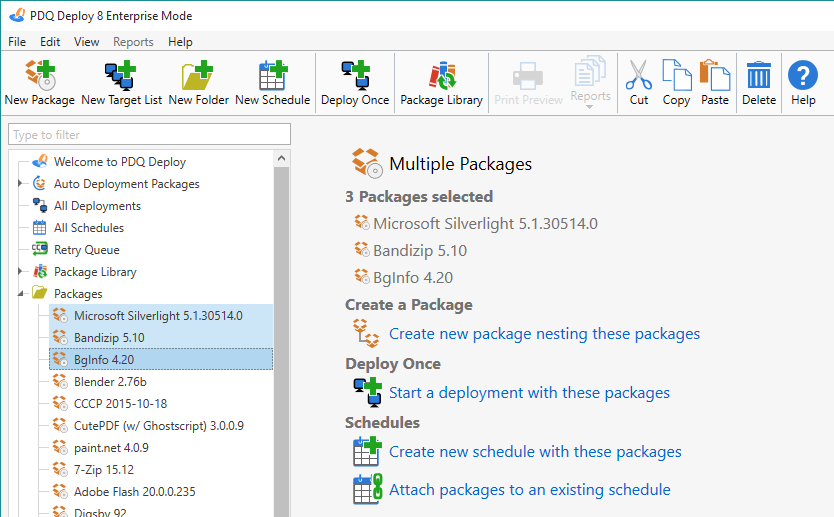834x517 pixels.
Task: Click the Cut scissors icon
Action: pyautogui.click(x=639, y=75)
